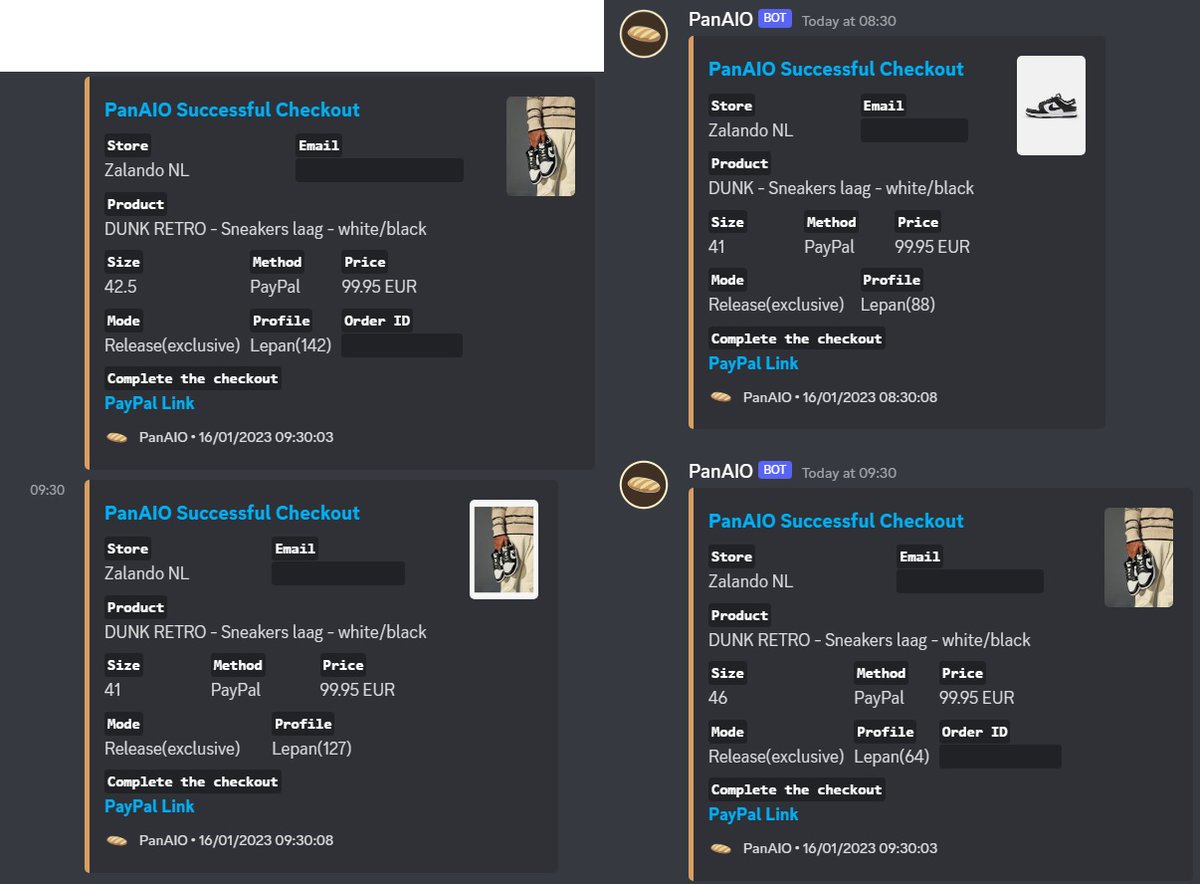Select DUNK RETRO product text in Lepan(64) embed
The width and height of the screenshot is (1200, 884).
coord(870,640)
